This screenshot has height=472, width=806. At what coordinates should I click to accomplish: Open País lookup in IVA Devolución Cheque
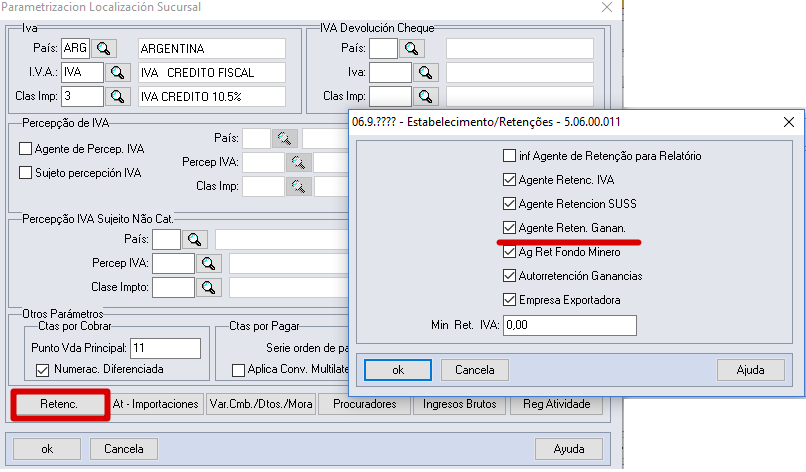412,48
